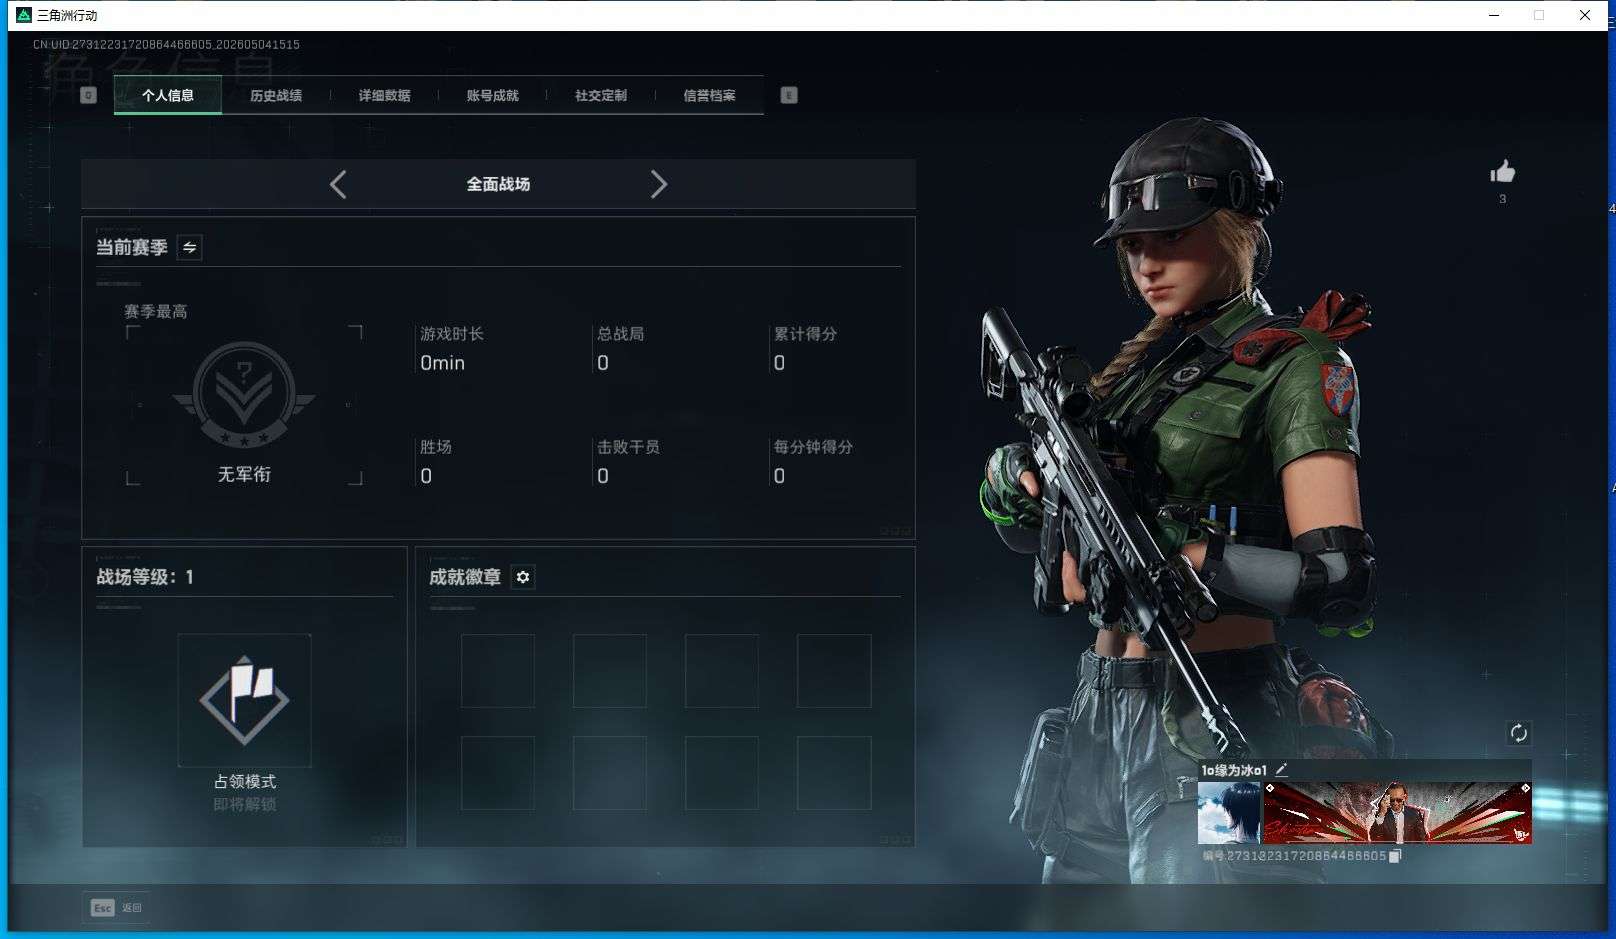Viewport: 1616px width, 939px height.
Task: Select the first empty achievement badge slot
Action: click(x=498, y=671)
